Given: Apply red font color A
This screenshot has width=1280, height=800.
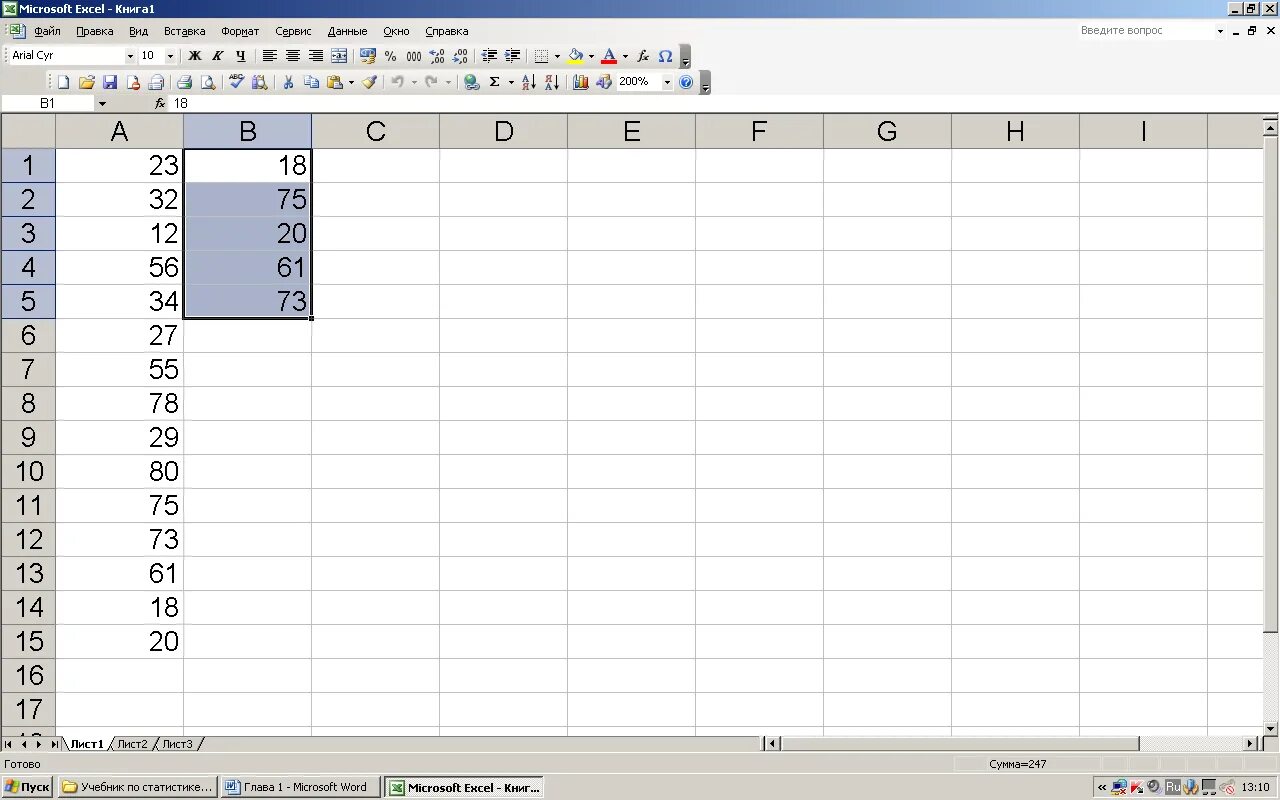Looking at the screenshot, I should [x=609, y=56].
